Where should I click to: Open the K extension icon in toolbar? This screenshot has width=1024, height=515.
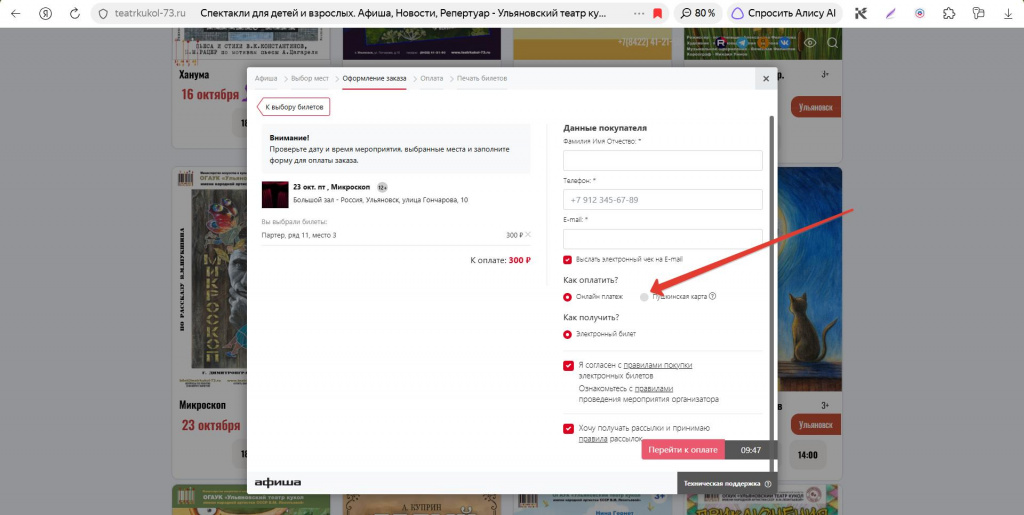861,13
